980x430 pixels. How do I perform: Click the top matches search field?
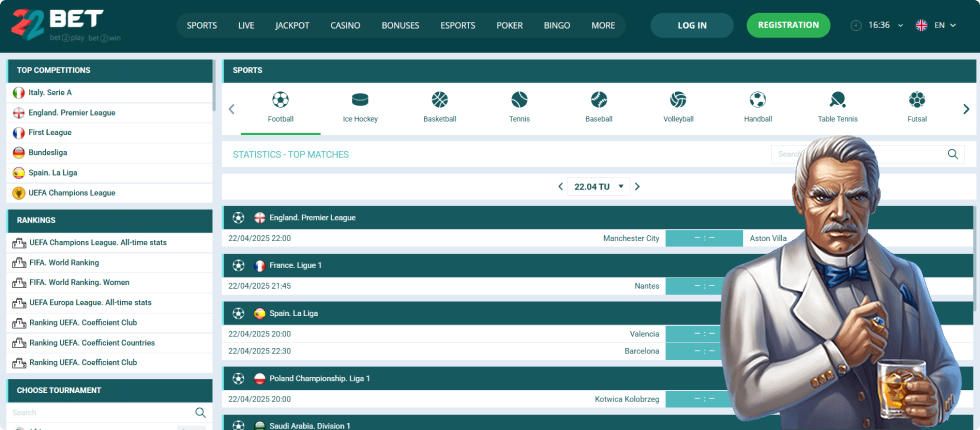coord(868,154)
